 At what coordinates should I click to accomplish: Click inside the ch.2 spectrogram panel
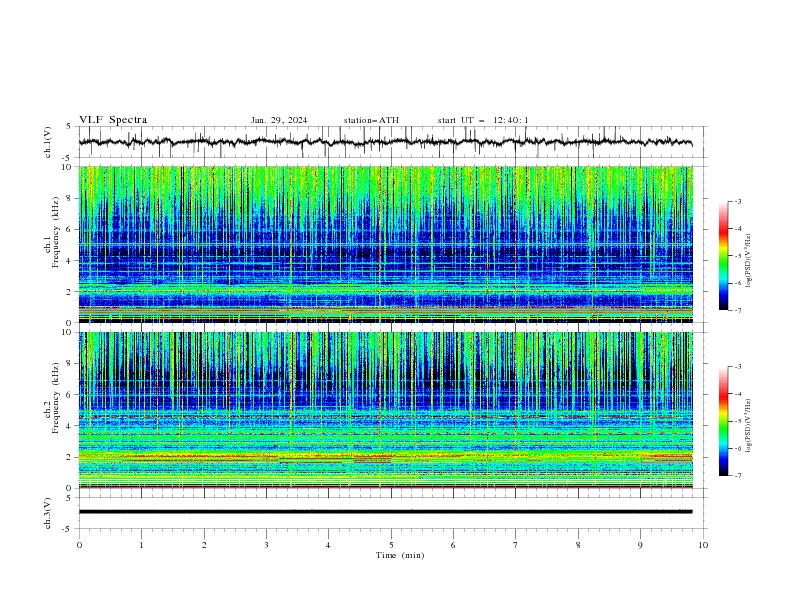click(x=385, y=410)
